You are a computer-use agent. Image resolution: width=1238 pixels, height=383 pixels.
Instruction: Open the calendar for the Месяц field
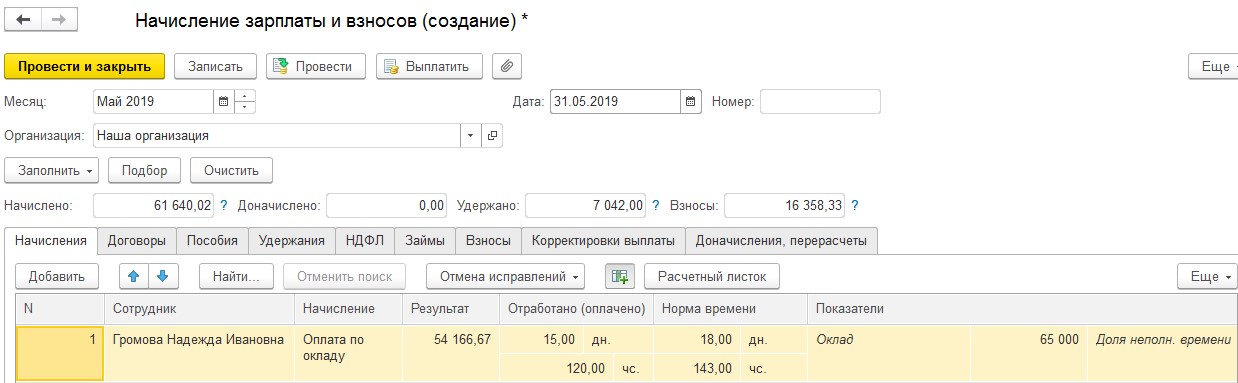click(223, 102)
